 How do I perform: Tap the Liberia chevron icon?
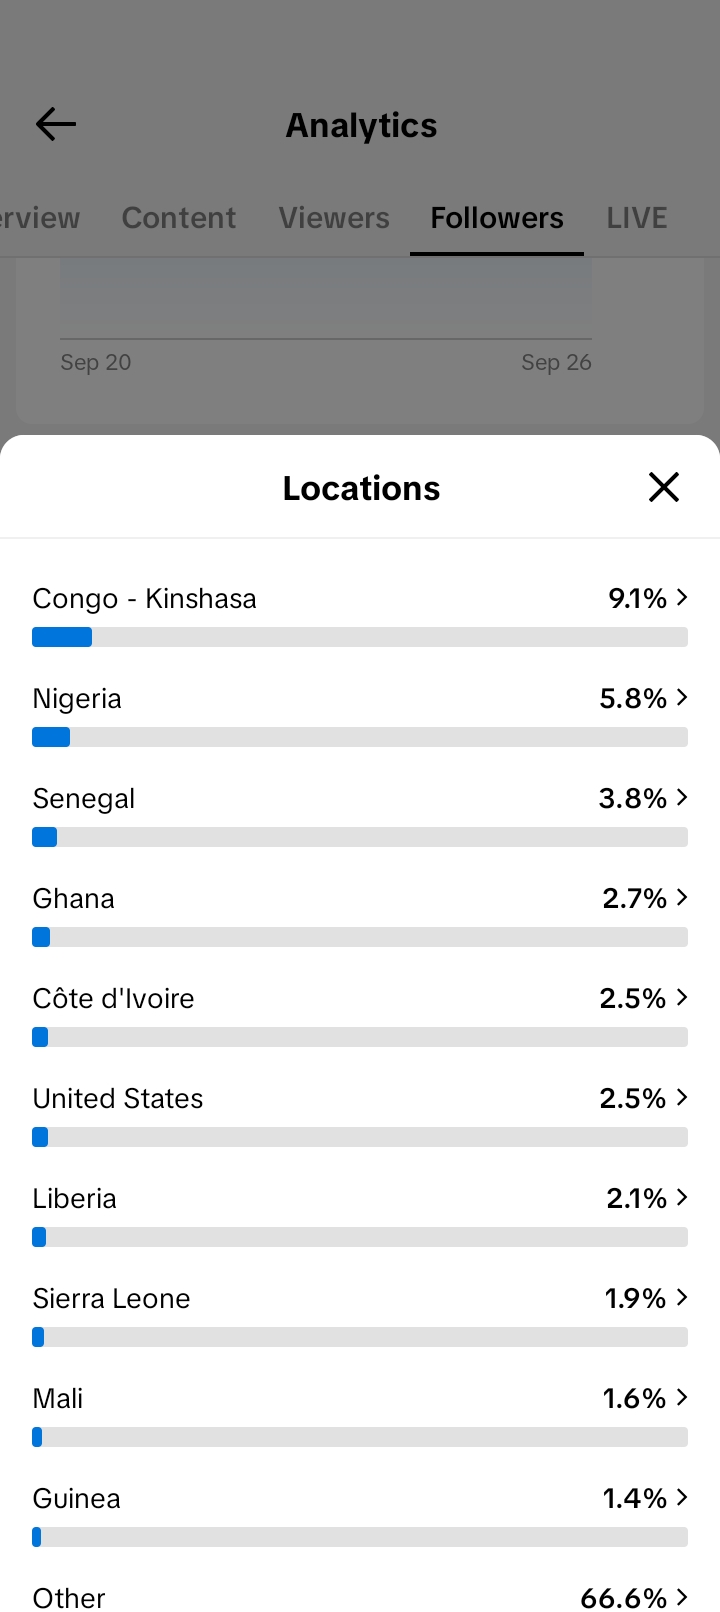[682, 1197]
